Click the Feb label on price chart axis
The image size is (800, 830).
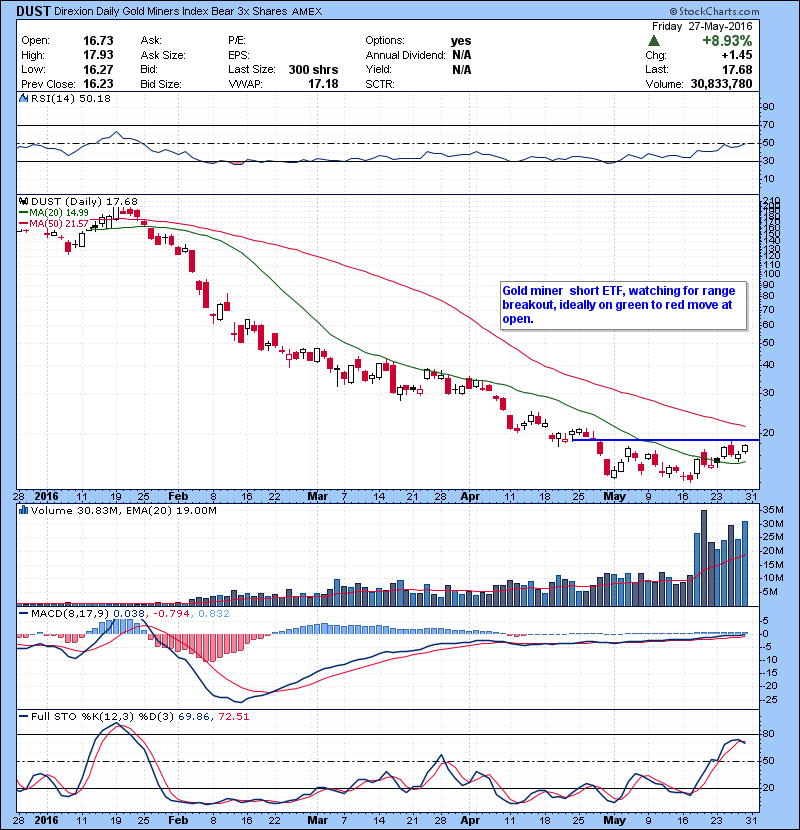tap(178, 496)
